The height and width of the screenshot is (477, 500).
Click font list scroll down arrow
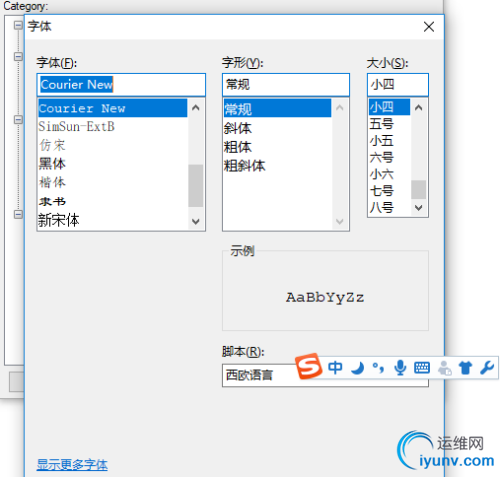[x=196, y=221]
